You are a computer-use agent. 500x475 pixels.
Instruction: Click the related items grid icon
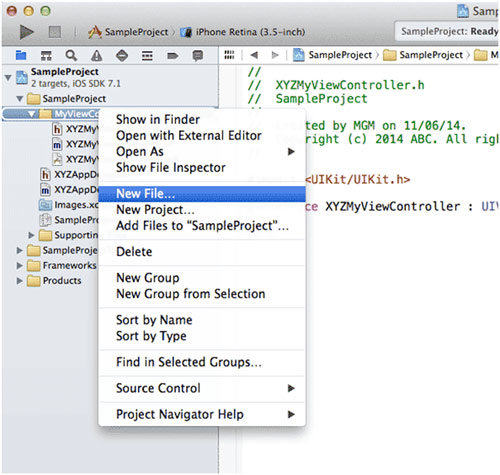coord(229,55)
